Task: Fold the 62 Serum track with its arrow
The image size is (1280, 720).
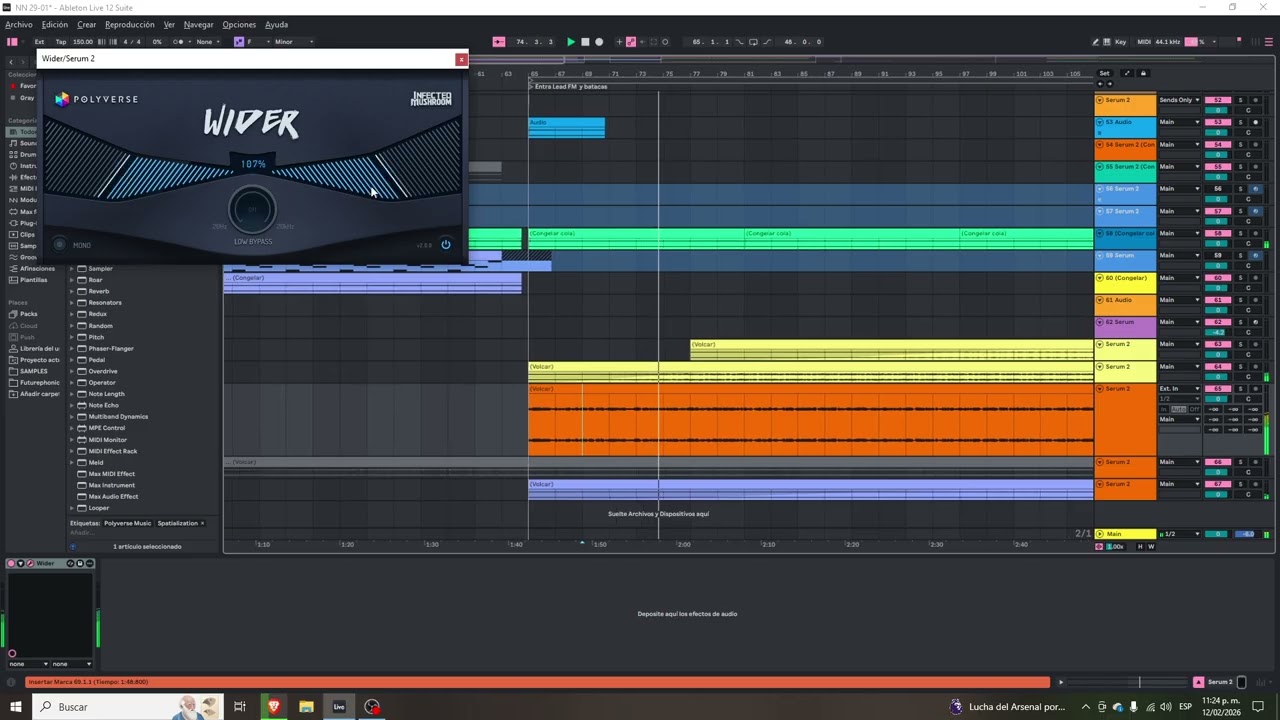Action: coord(1100,322)
